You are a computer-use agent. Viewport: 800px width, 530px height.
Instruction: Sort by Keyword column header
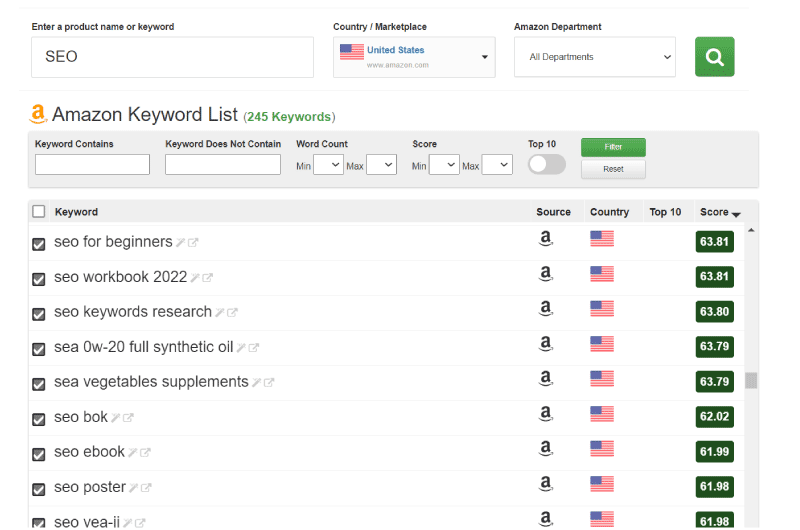point(76,212)
